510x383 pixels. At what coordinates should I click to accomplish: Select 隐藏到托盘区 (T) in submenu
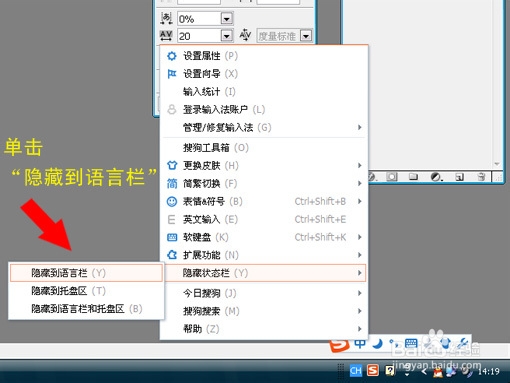(x=86, y=291)
